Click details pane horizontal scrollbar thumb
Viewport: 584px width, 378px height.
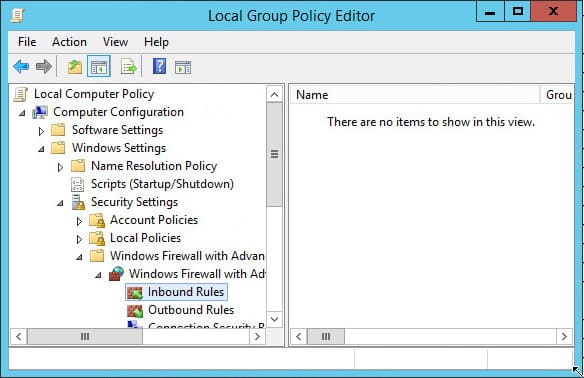[x=326, y=337]
